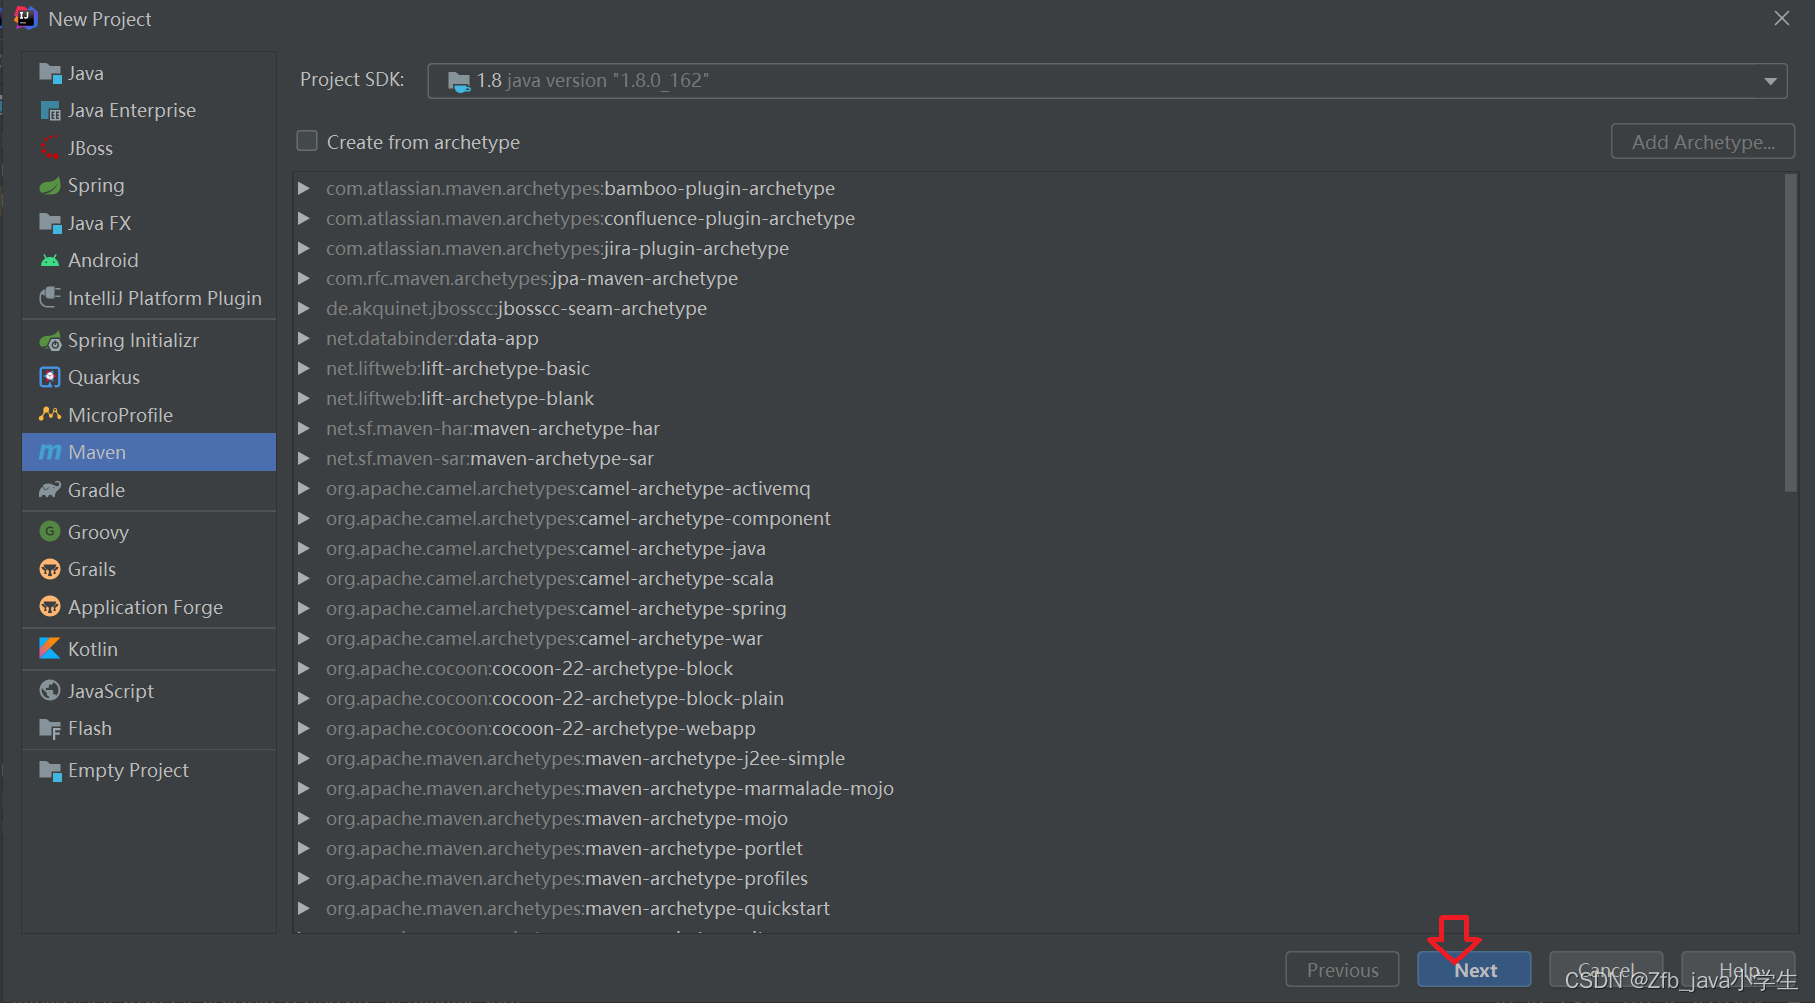1815x1003 pixels.
Task: Select camel-archetype-scala row
Action: [1038, 578]
